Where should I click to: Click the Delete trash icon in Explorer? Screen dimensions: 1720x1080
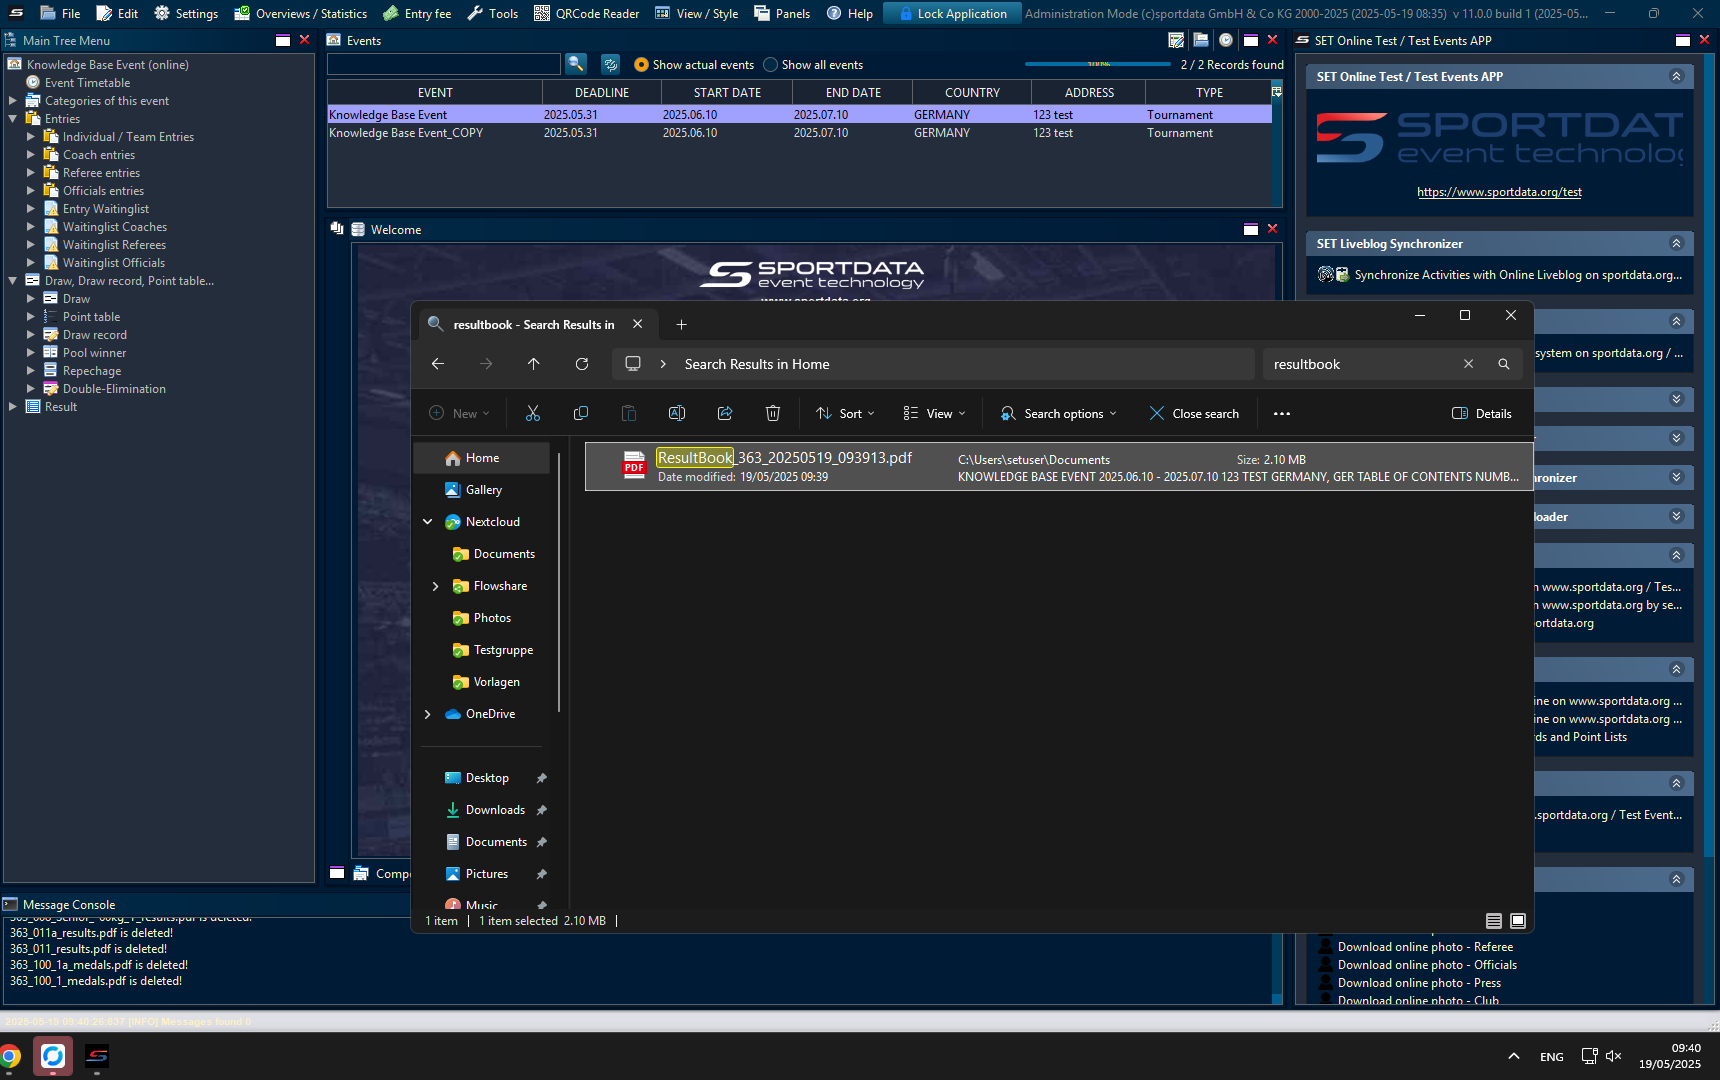[773, 414]
